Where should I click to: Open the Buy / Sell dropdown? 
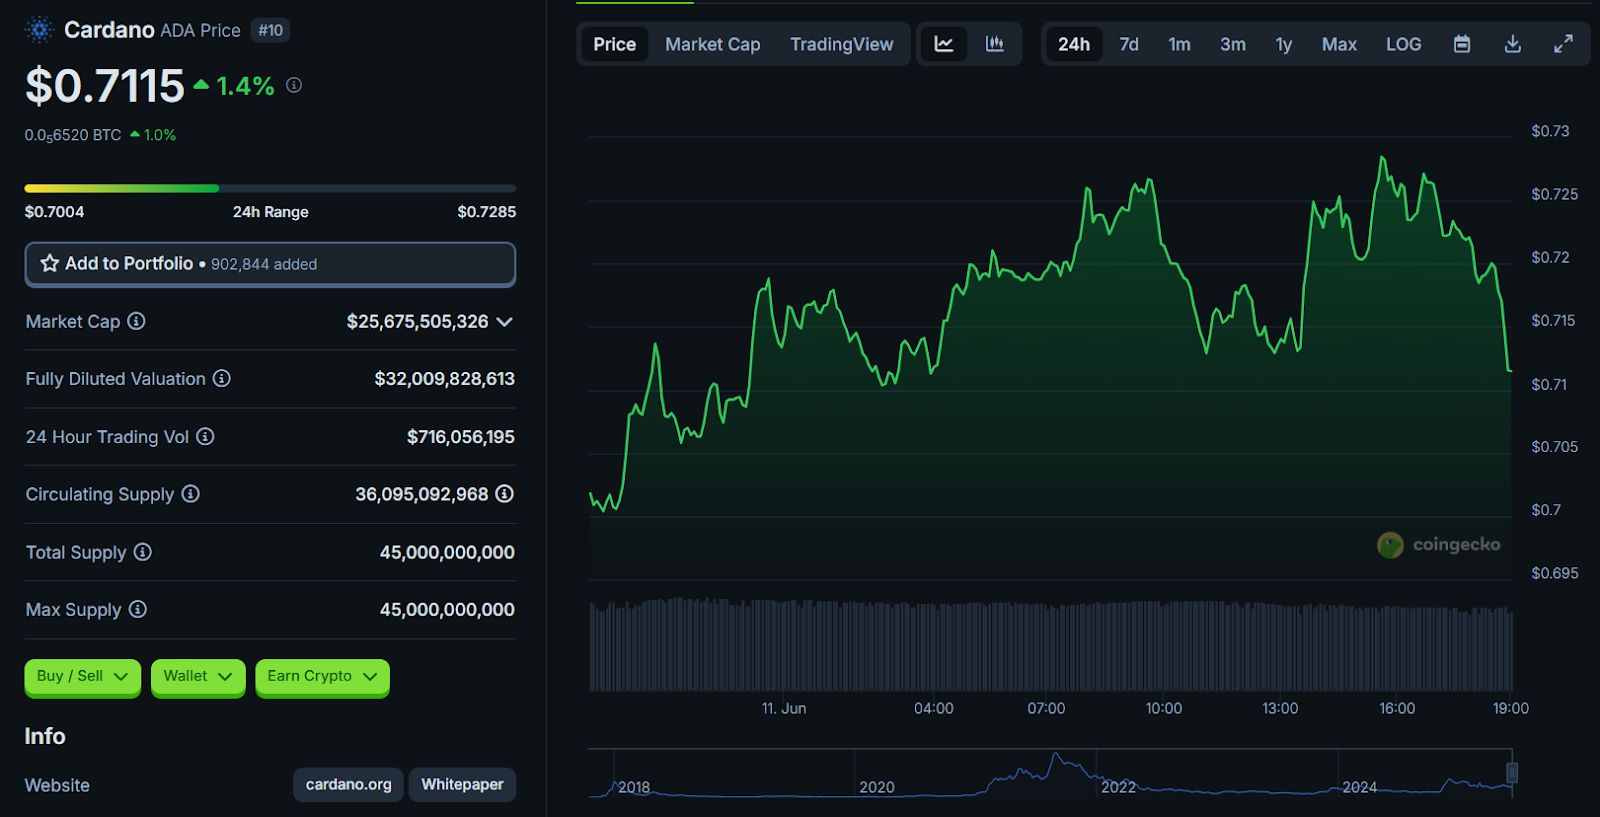click(x=82, y=676)
